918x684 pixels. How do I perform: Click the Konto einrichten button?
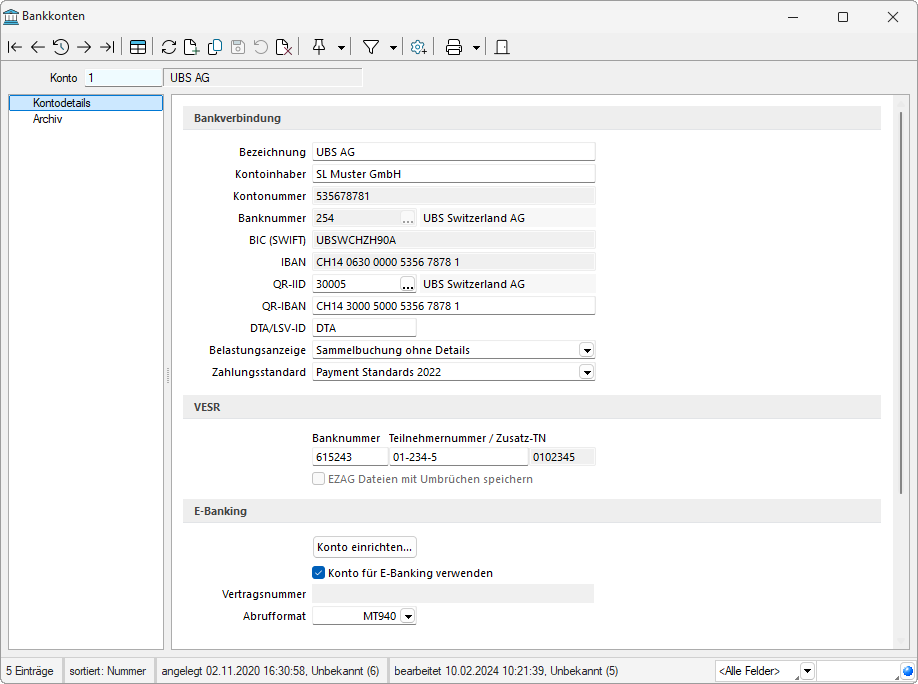364,547
